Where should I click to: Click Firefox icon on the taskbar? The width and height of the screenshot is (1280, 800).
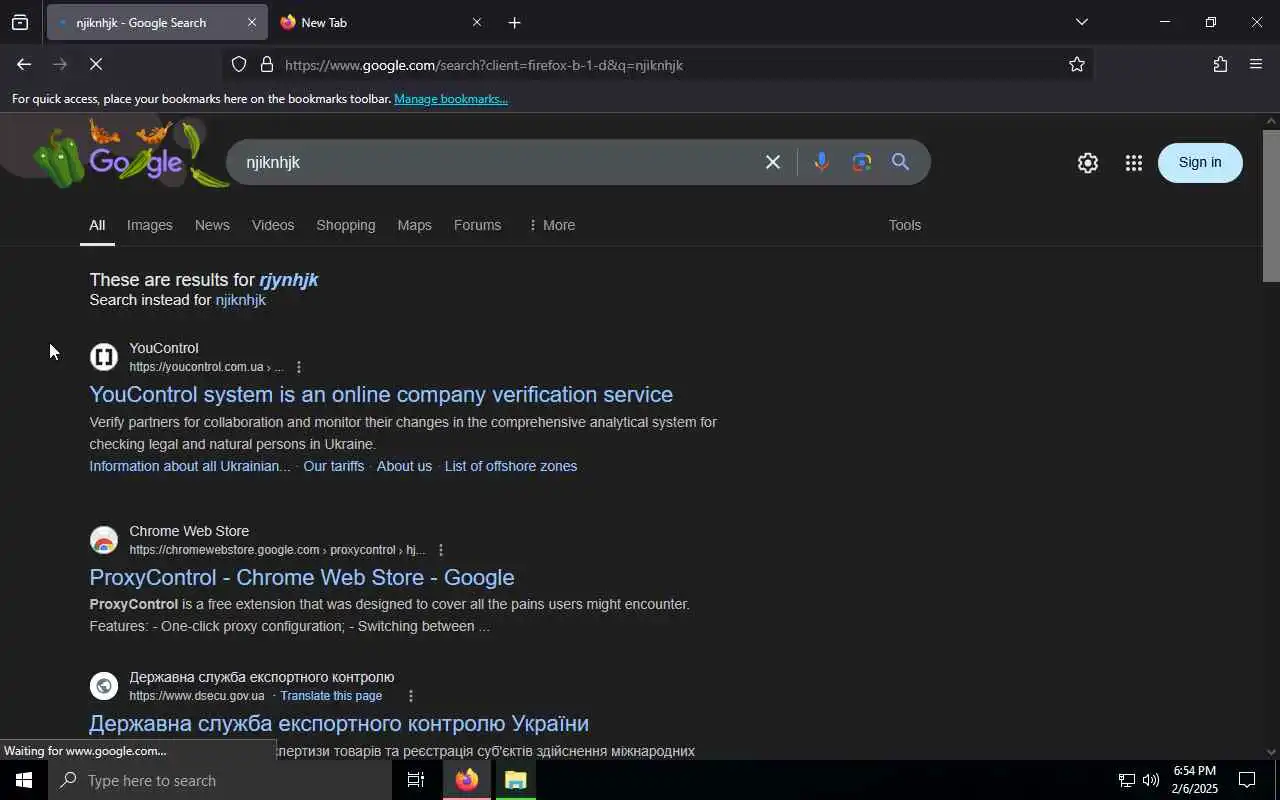click(467, 780)
